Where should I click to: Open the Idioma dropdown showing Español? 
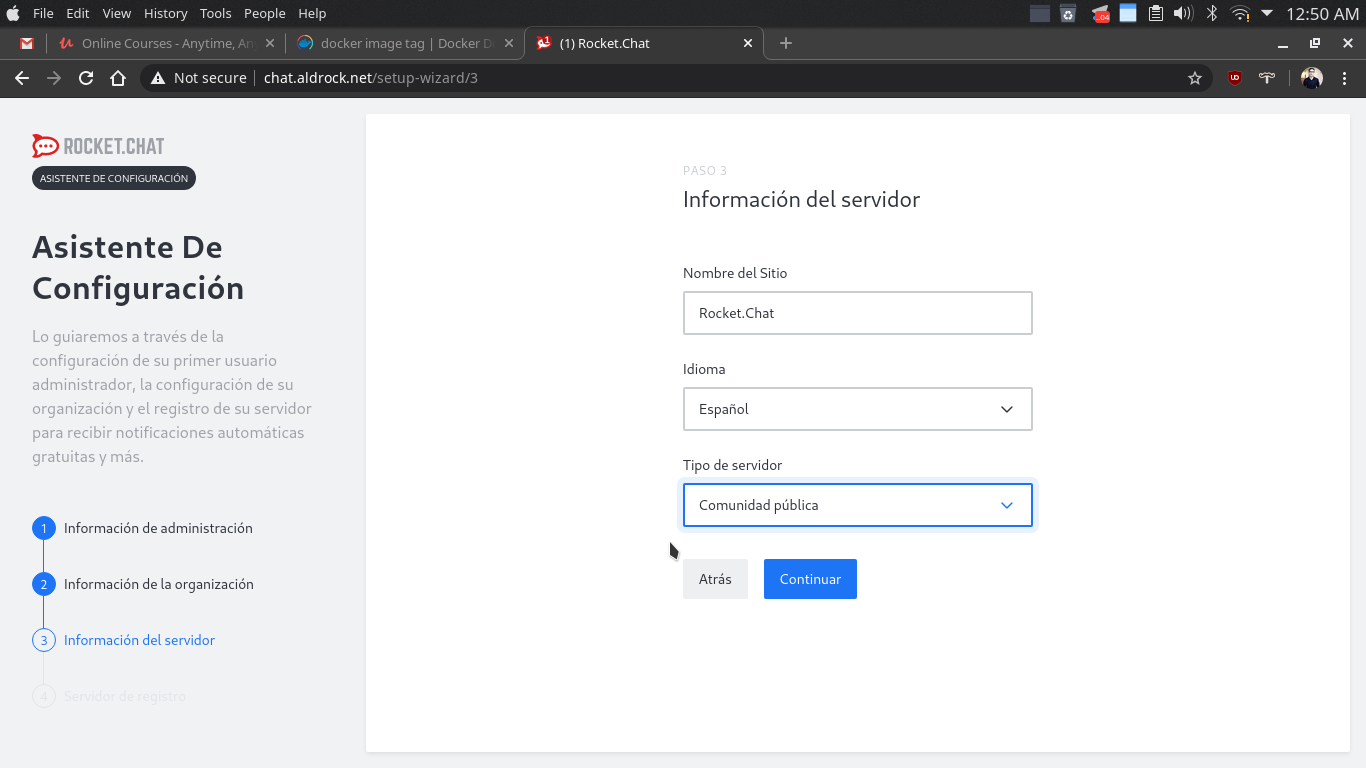[x=858, y=409]
